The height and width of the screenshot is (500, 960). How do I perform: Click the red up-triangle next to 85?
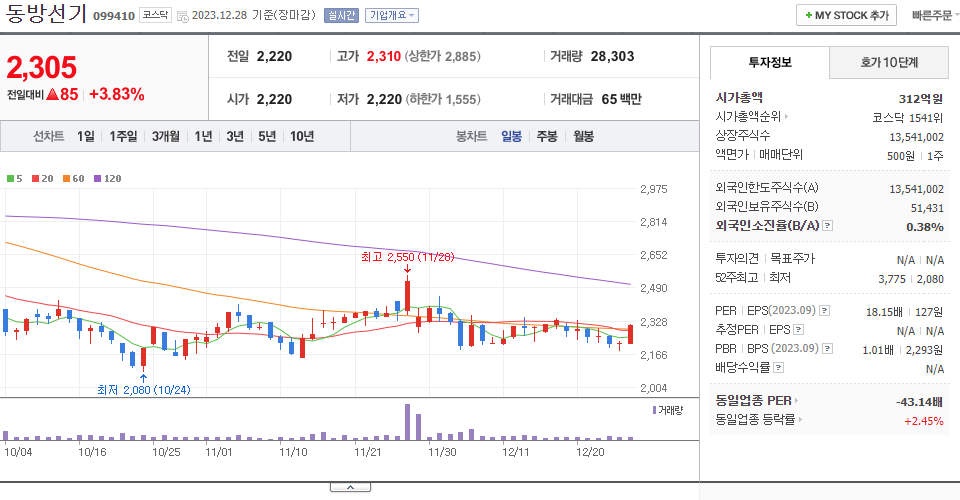[x=52, y=95]
